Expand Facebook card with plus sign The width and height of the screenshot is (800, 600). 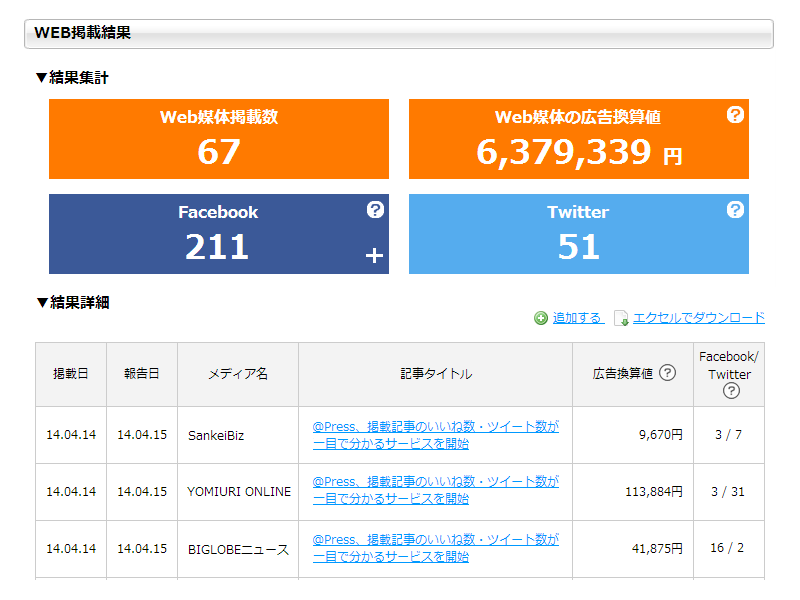coord(374,255)
